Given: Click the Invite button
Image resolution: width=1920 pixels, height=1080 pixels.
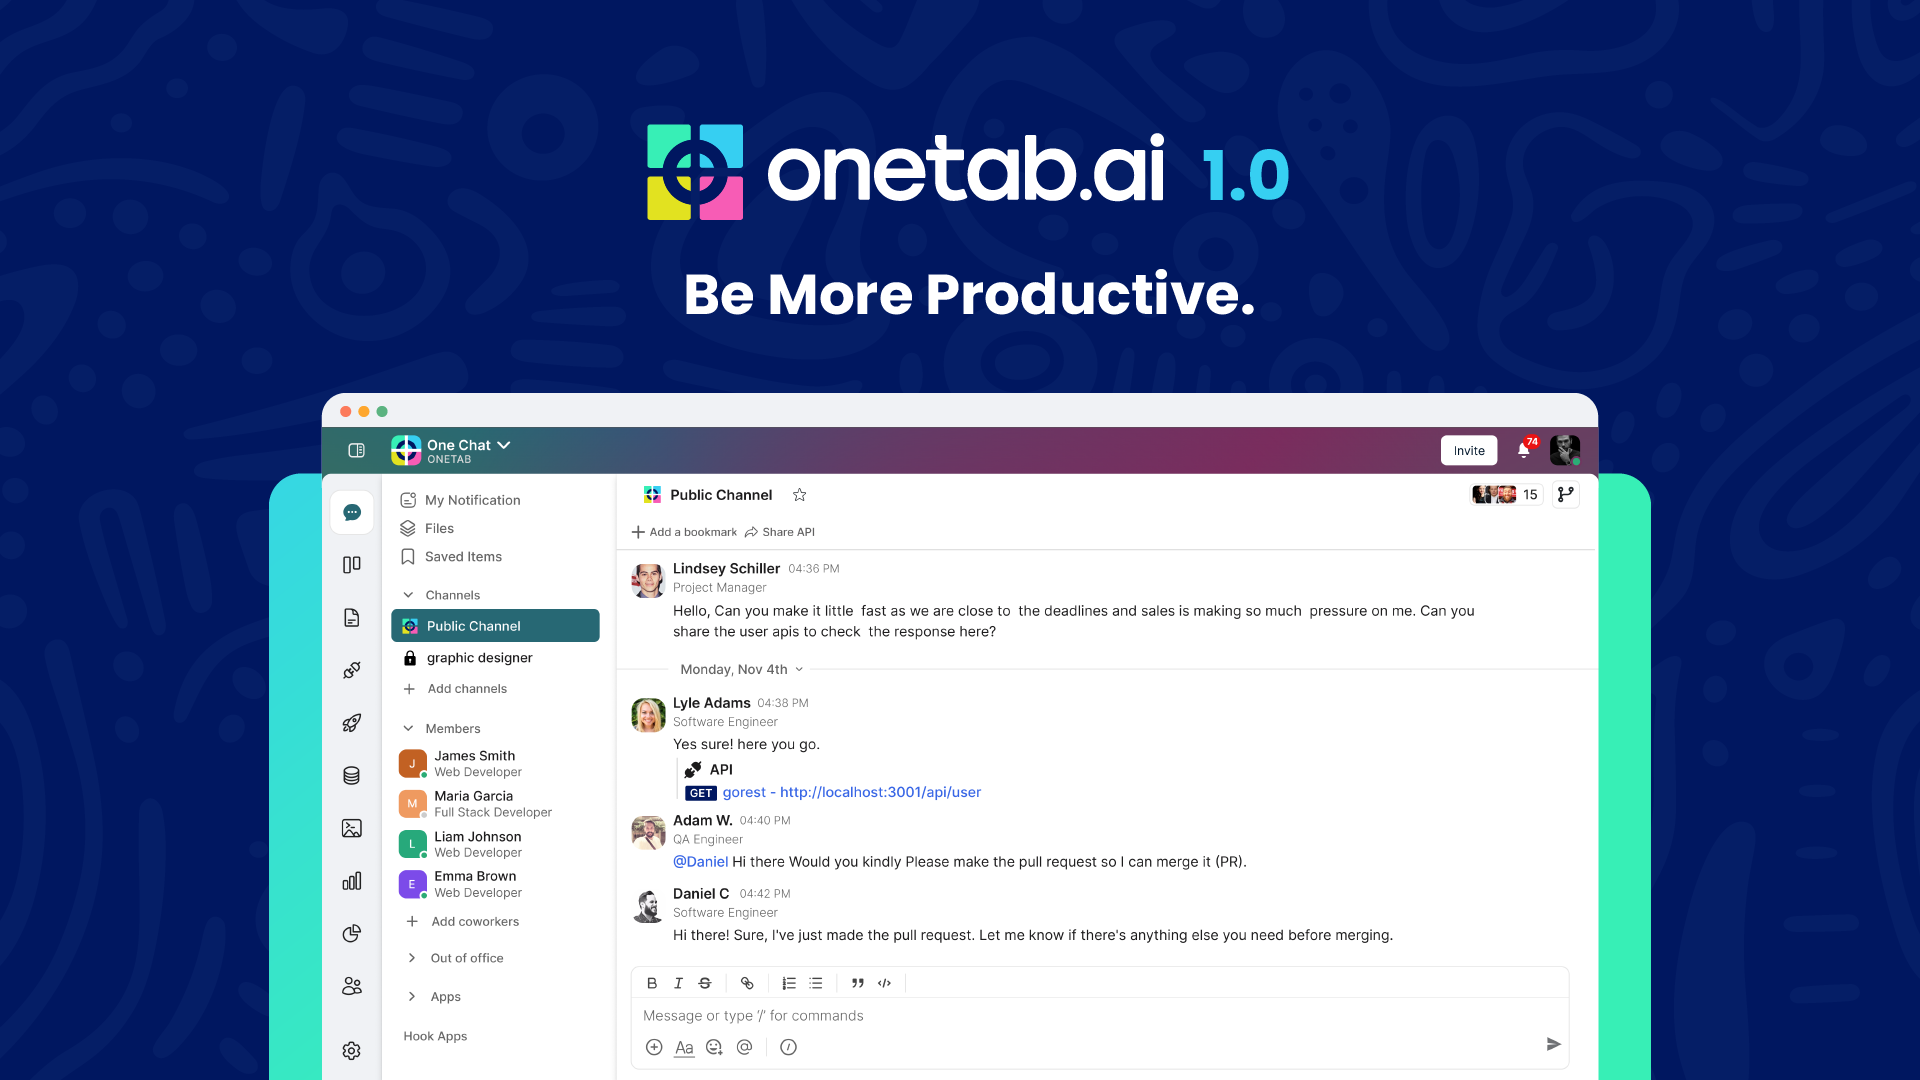Looking at the screenshot, I should pyautogui.click(x=1468, y=450).
